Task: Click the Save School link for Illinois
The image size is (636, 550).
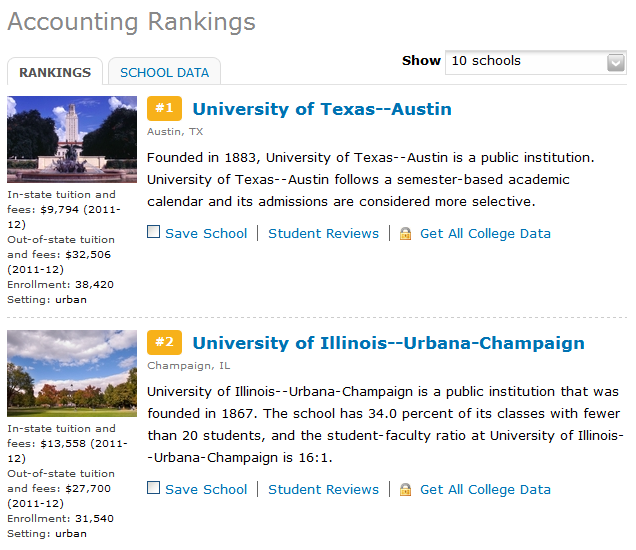Action: (x=206, y=490)
